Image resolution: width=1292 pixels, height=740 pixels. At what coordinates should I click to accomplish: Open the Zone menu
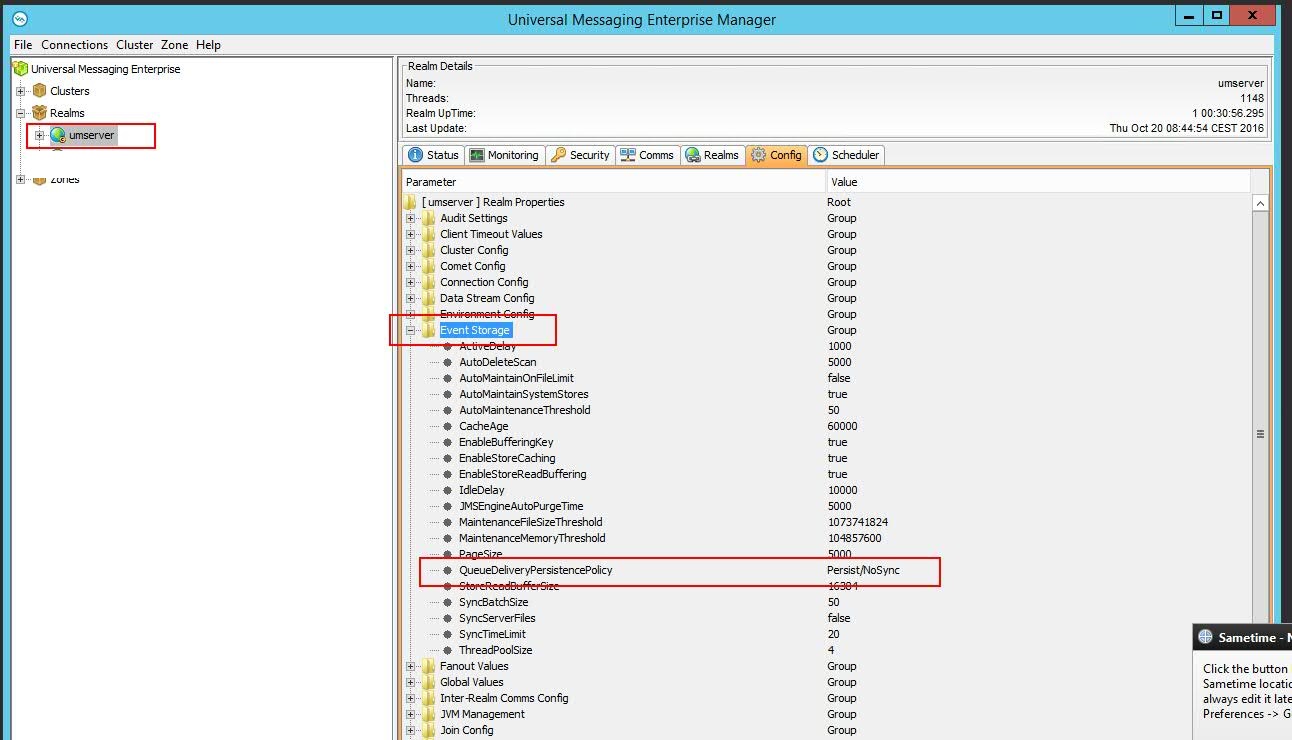click(174, 45)
